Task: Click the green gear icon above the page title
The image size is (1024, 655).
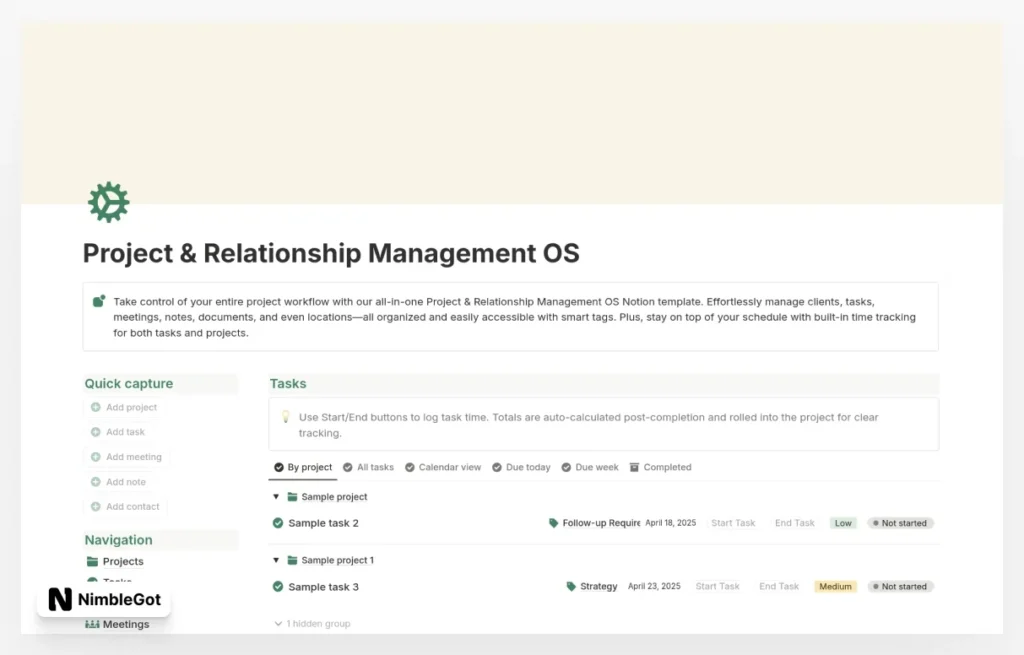Action: coord(107,200)
